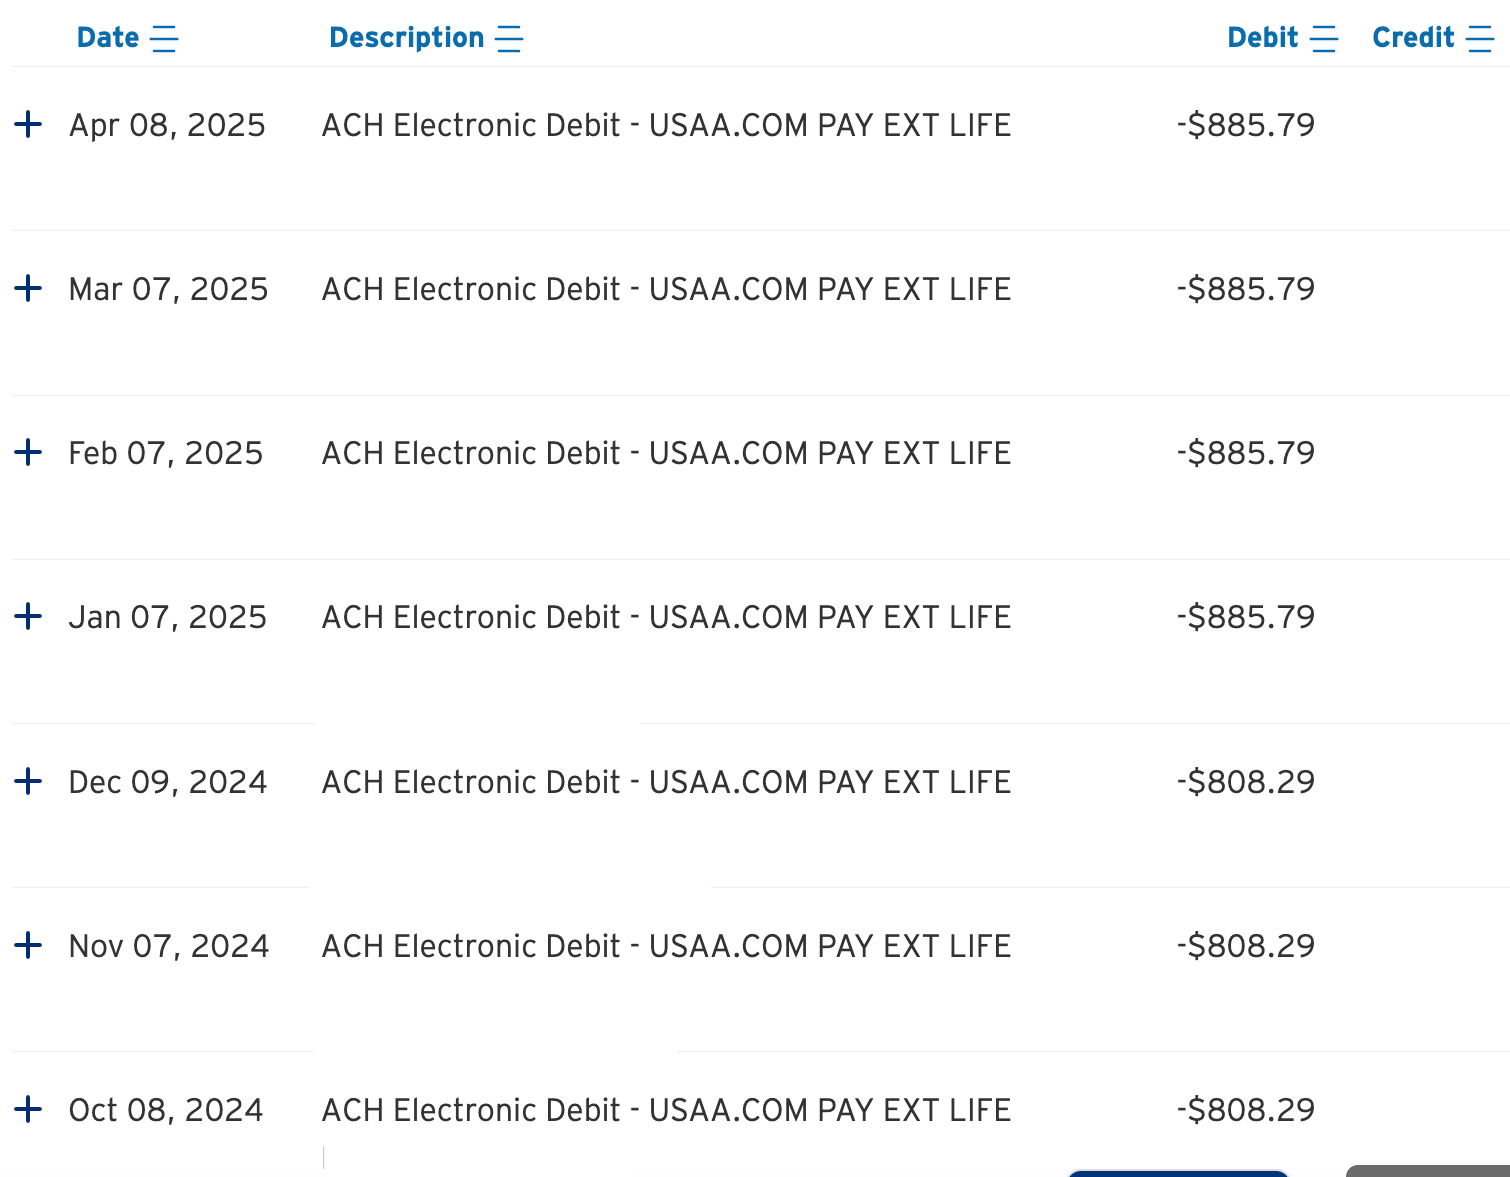Sort by the Description header label
This screenshot has width=1510, height=1177.
pos(406,38)
